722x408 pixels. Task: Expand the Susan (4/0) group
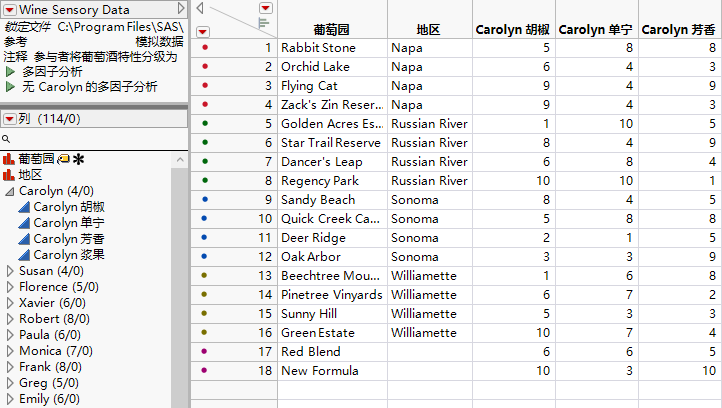[x=10, y=271]
